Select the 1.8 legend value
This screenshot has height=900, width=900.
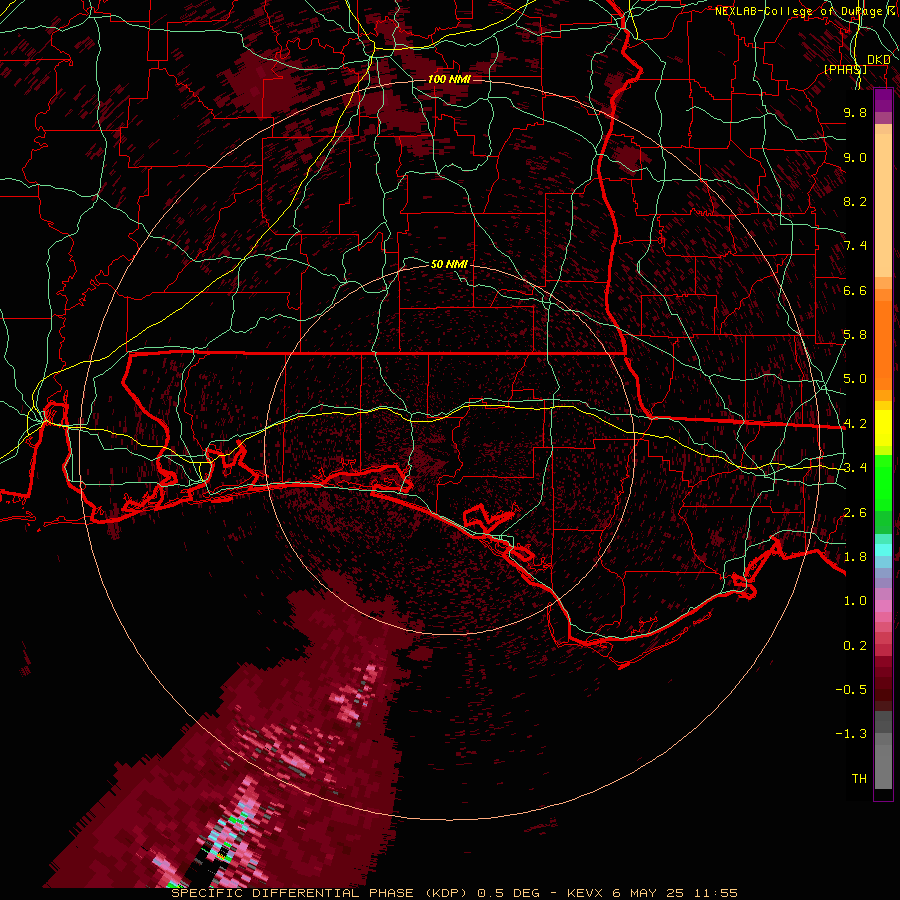coord(855,557)
